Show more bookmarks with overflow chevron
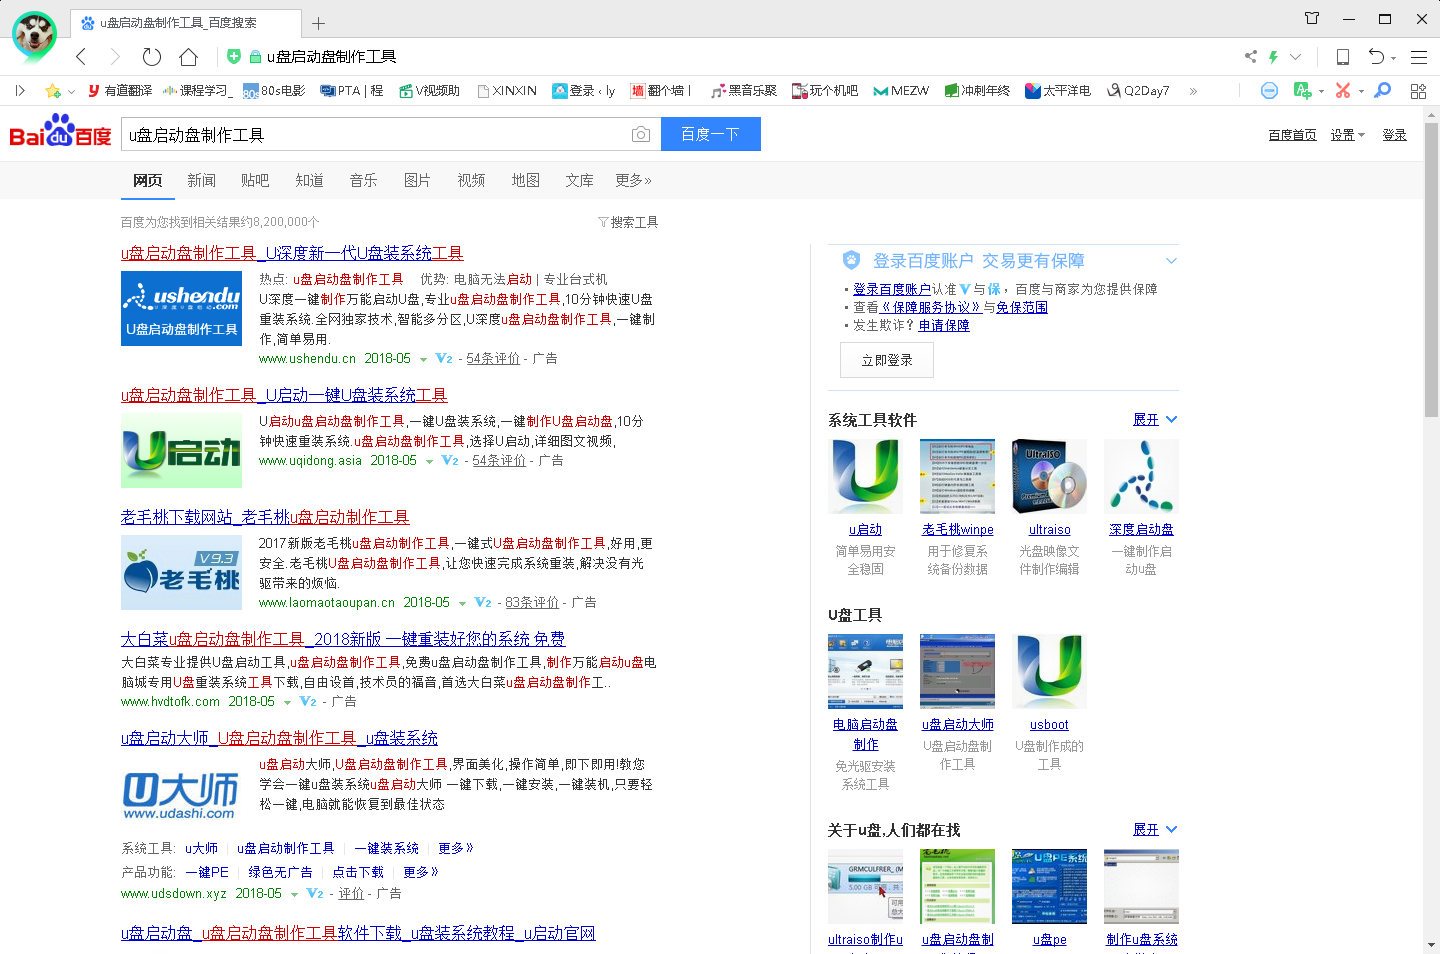 point(1193,91)
